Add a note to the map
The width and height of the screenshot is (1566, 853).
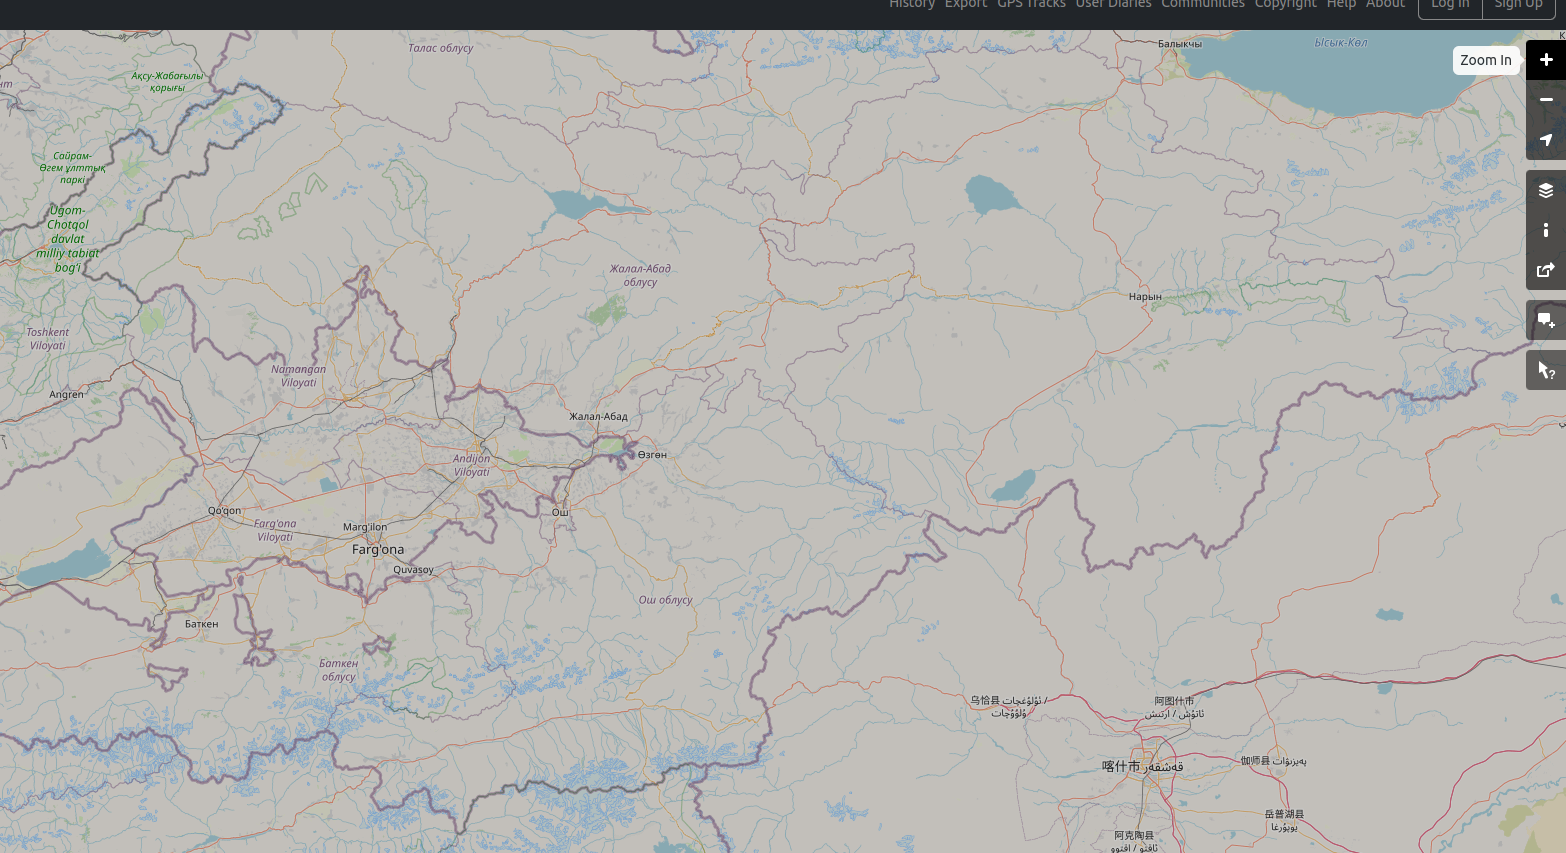tap(1545, 320)
